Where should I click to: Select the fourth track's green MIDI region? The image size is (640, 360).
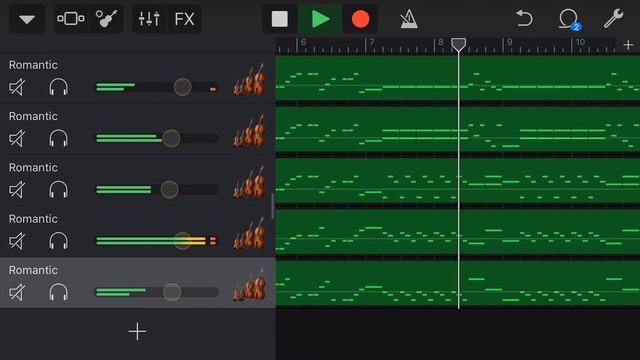(458, 232)
